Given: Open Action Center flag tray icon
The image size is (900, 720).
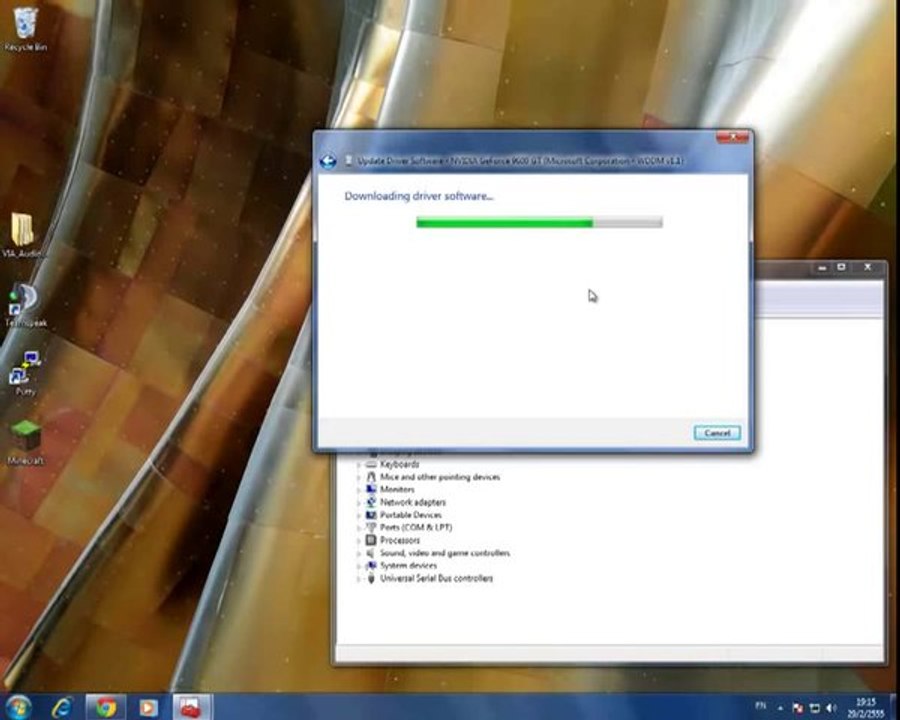Looking at the screenshot, I should click(x=797, y=709).
